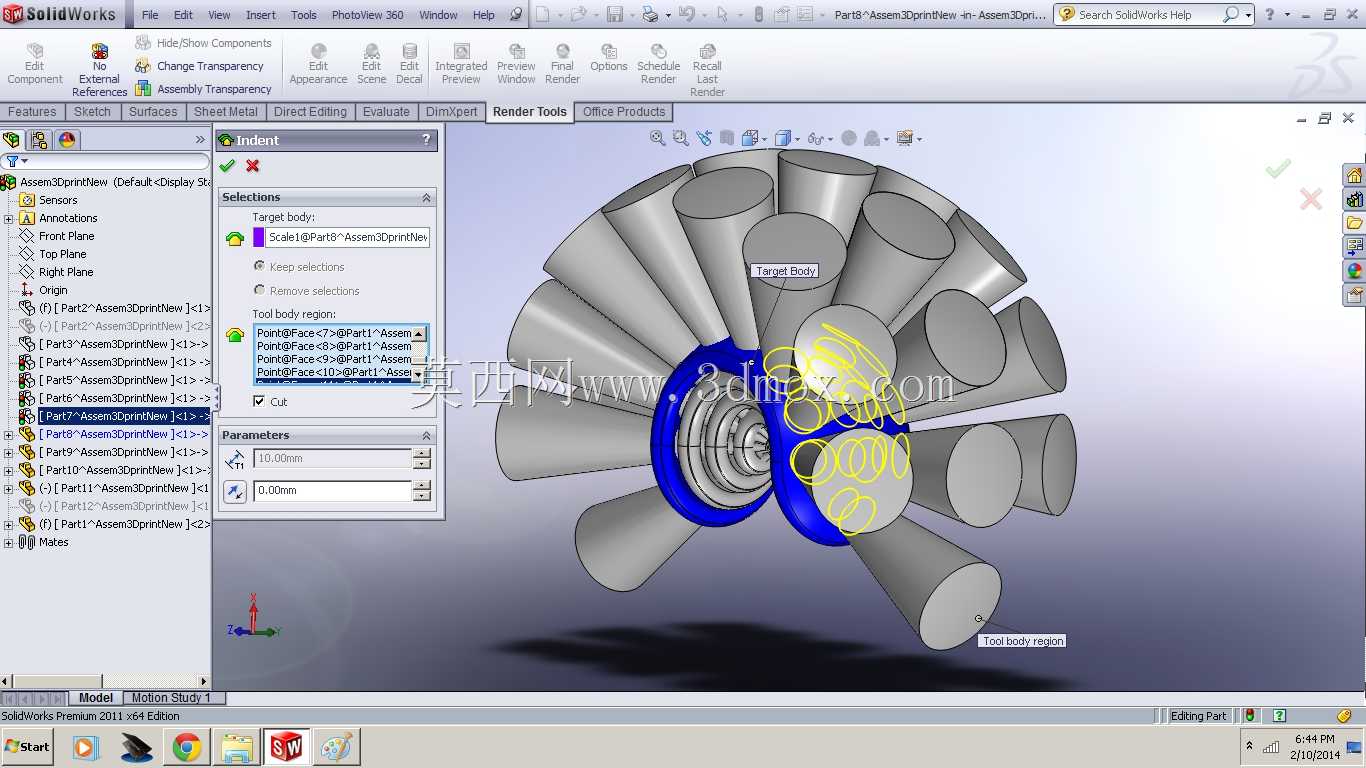
Task: Select the Remove selections radio button
Action: click(x=259, y=290)
